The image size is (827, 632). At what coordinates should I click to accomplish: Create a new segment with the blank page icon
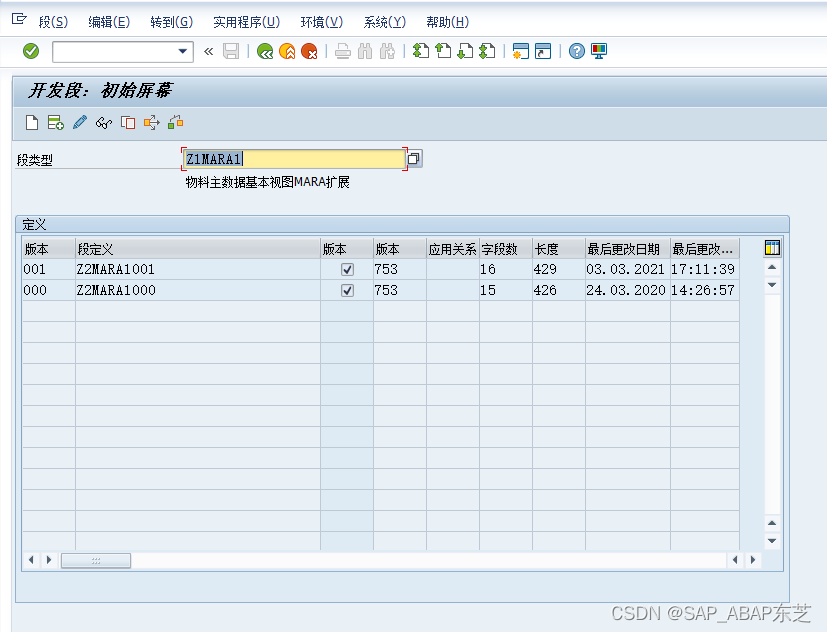click(x=31, y=122)
